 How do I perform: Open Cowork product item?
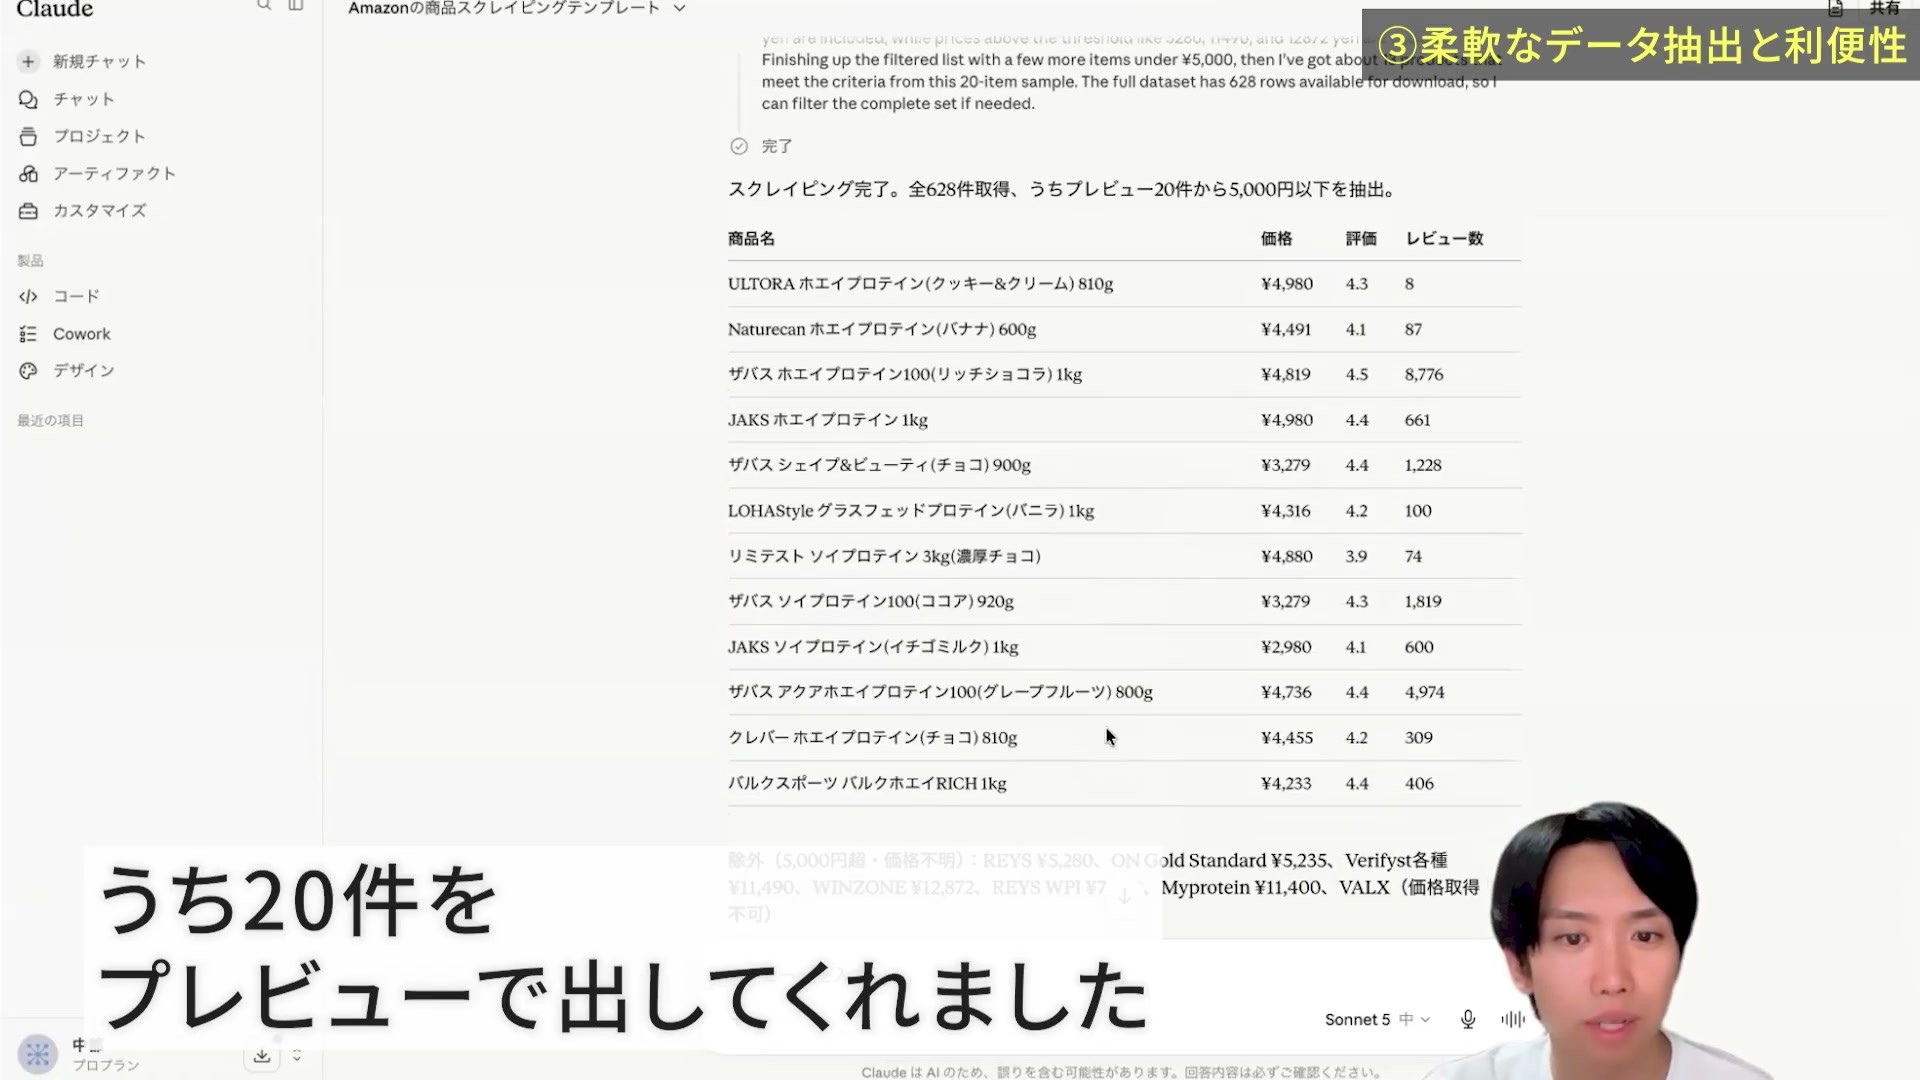82,334
